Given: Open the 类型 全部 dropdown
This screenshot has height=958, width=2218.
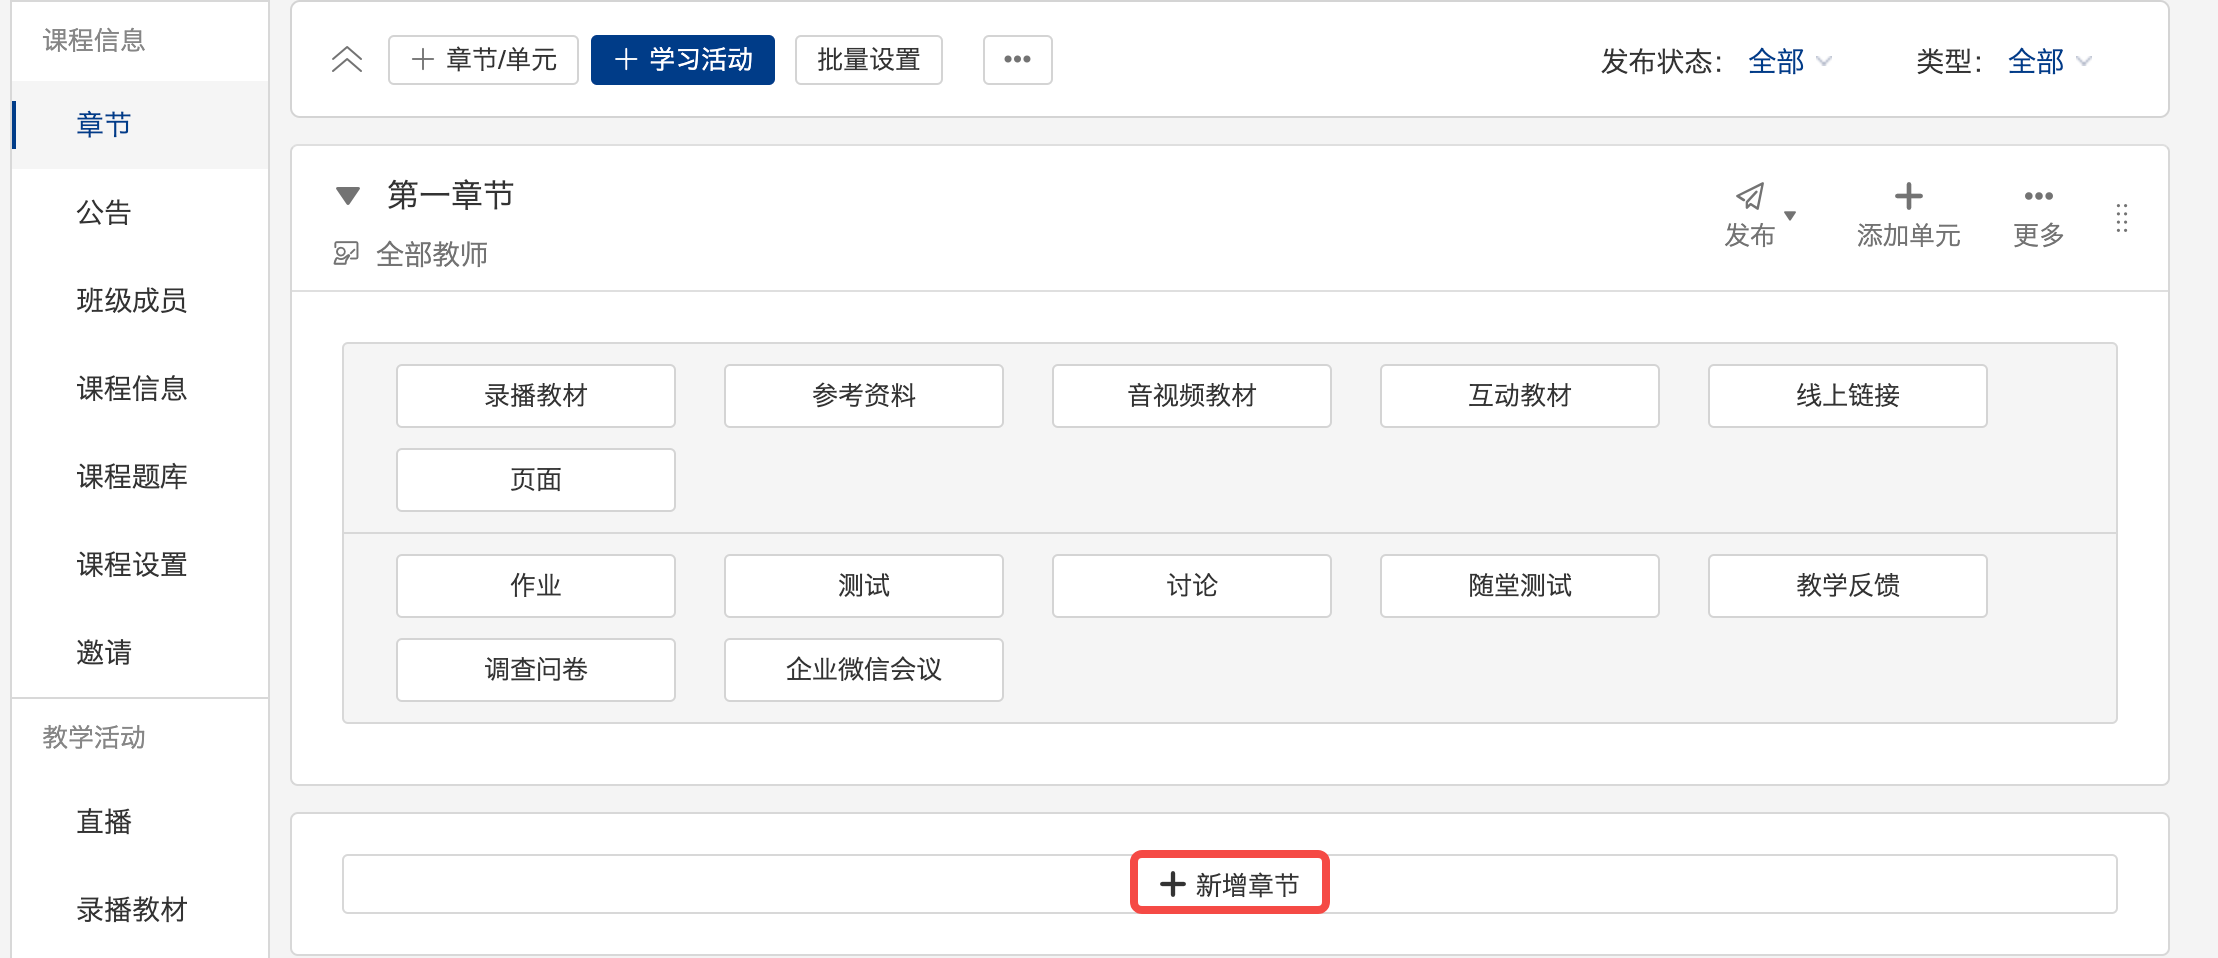Looking at the screenshot, I should [x=2049, y=61].
